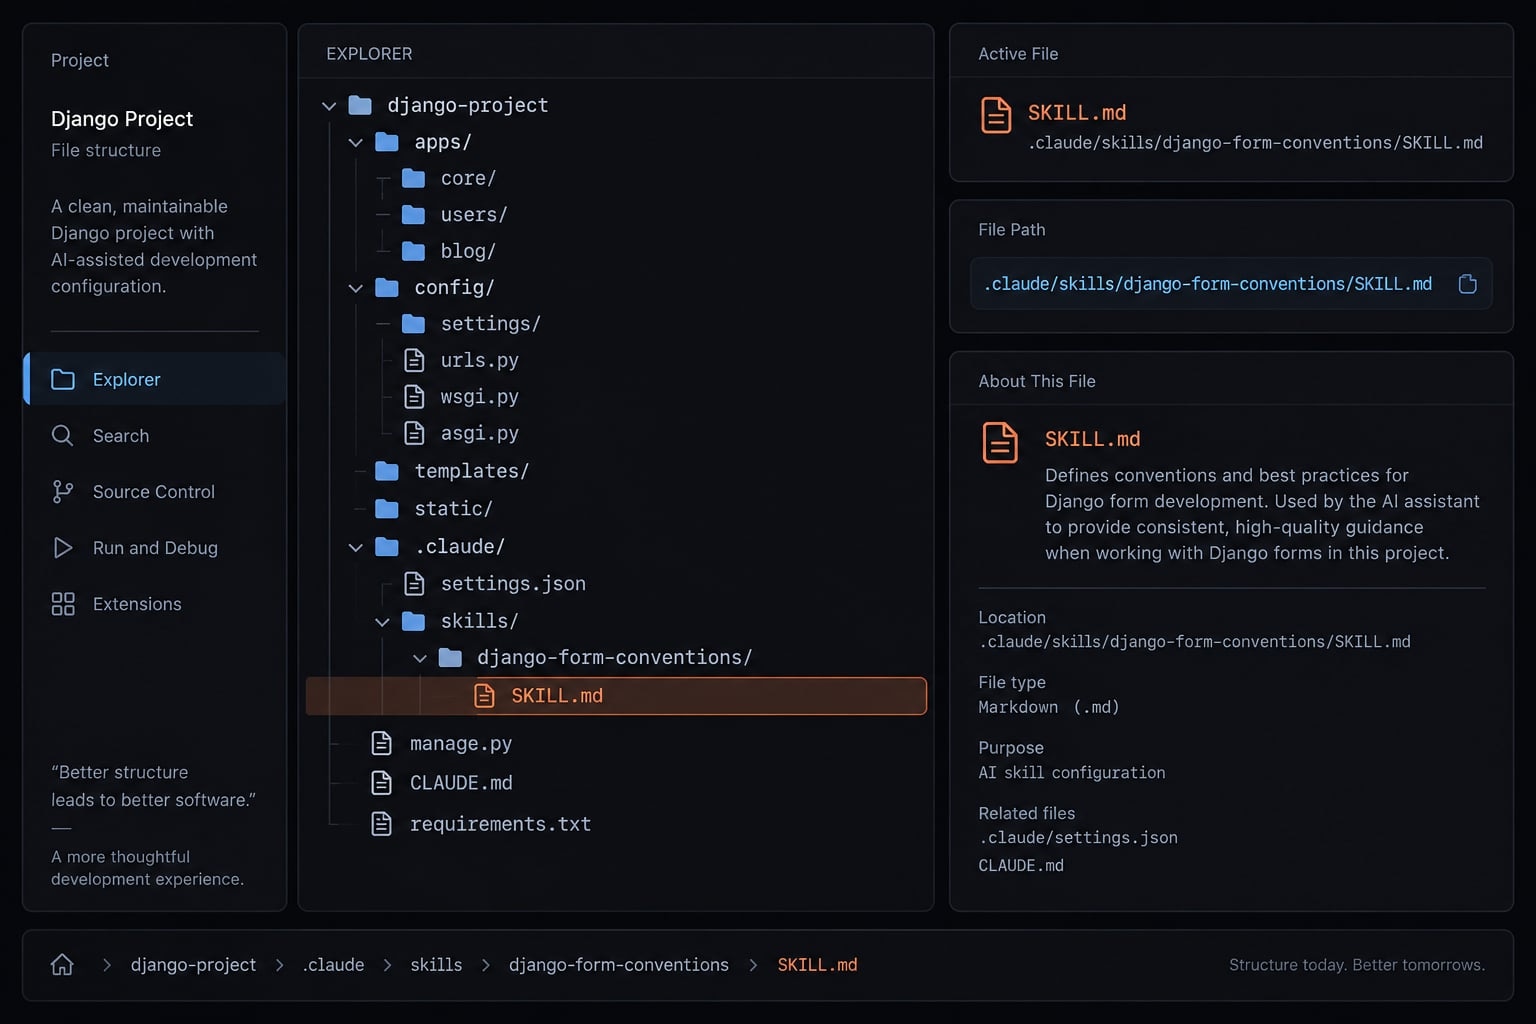The height and width of the screenshot is (1024, 1536).
Task: Select the core/ folder label in tree
Action: (468, 178)
